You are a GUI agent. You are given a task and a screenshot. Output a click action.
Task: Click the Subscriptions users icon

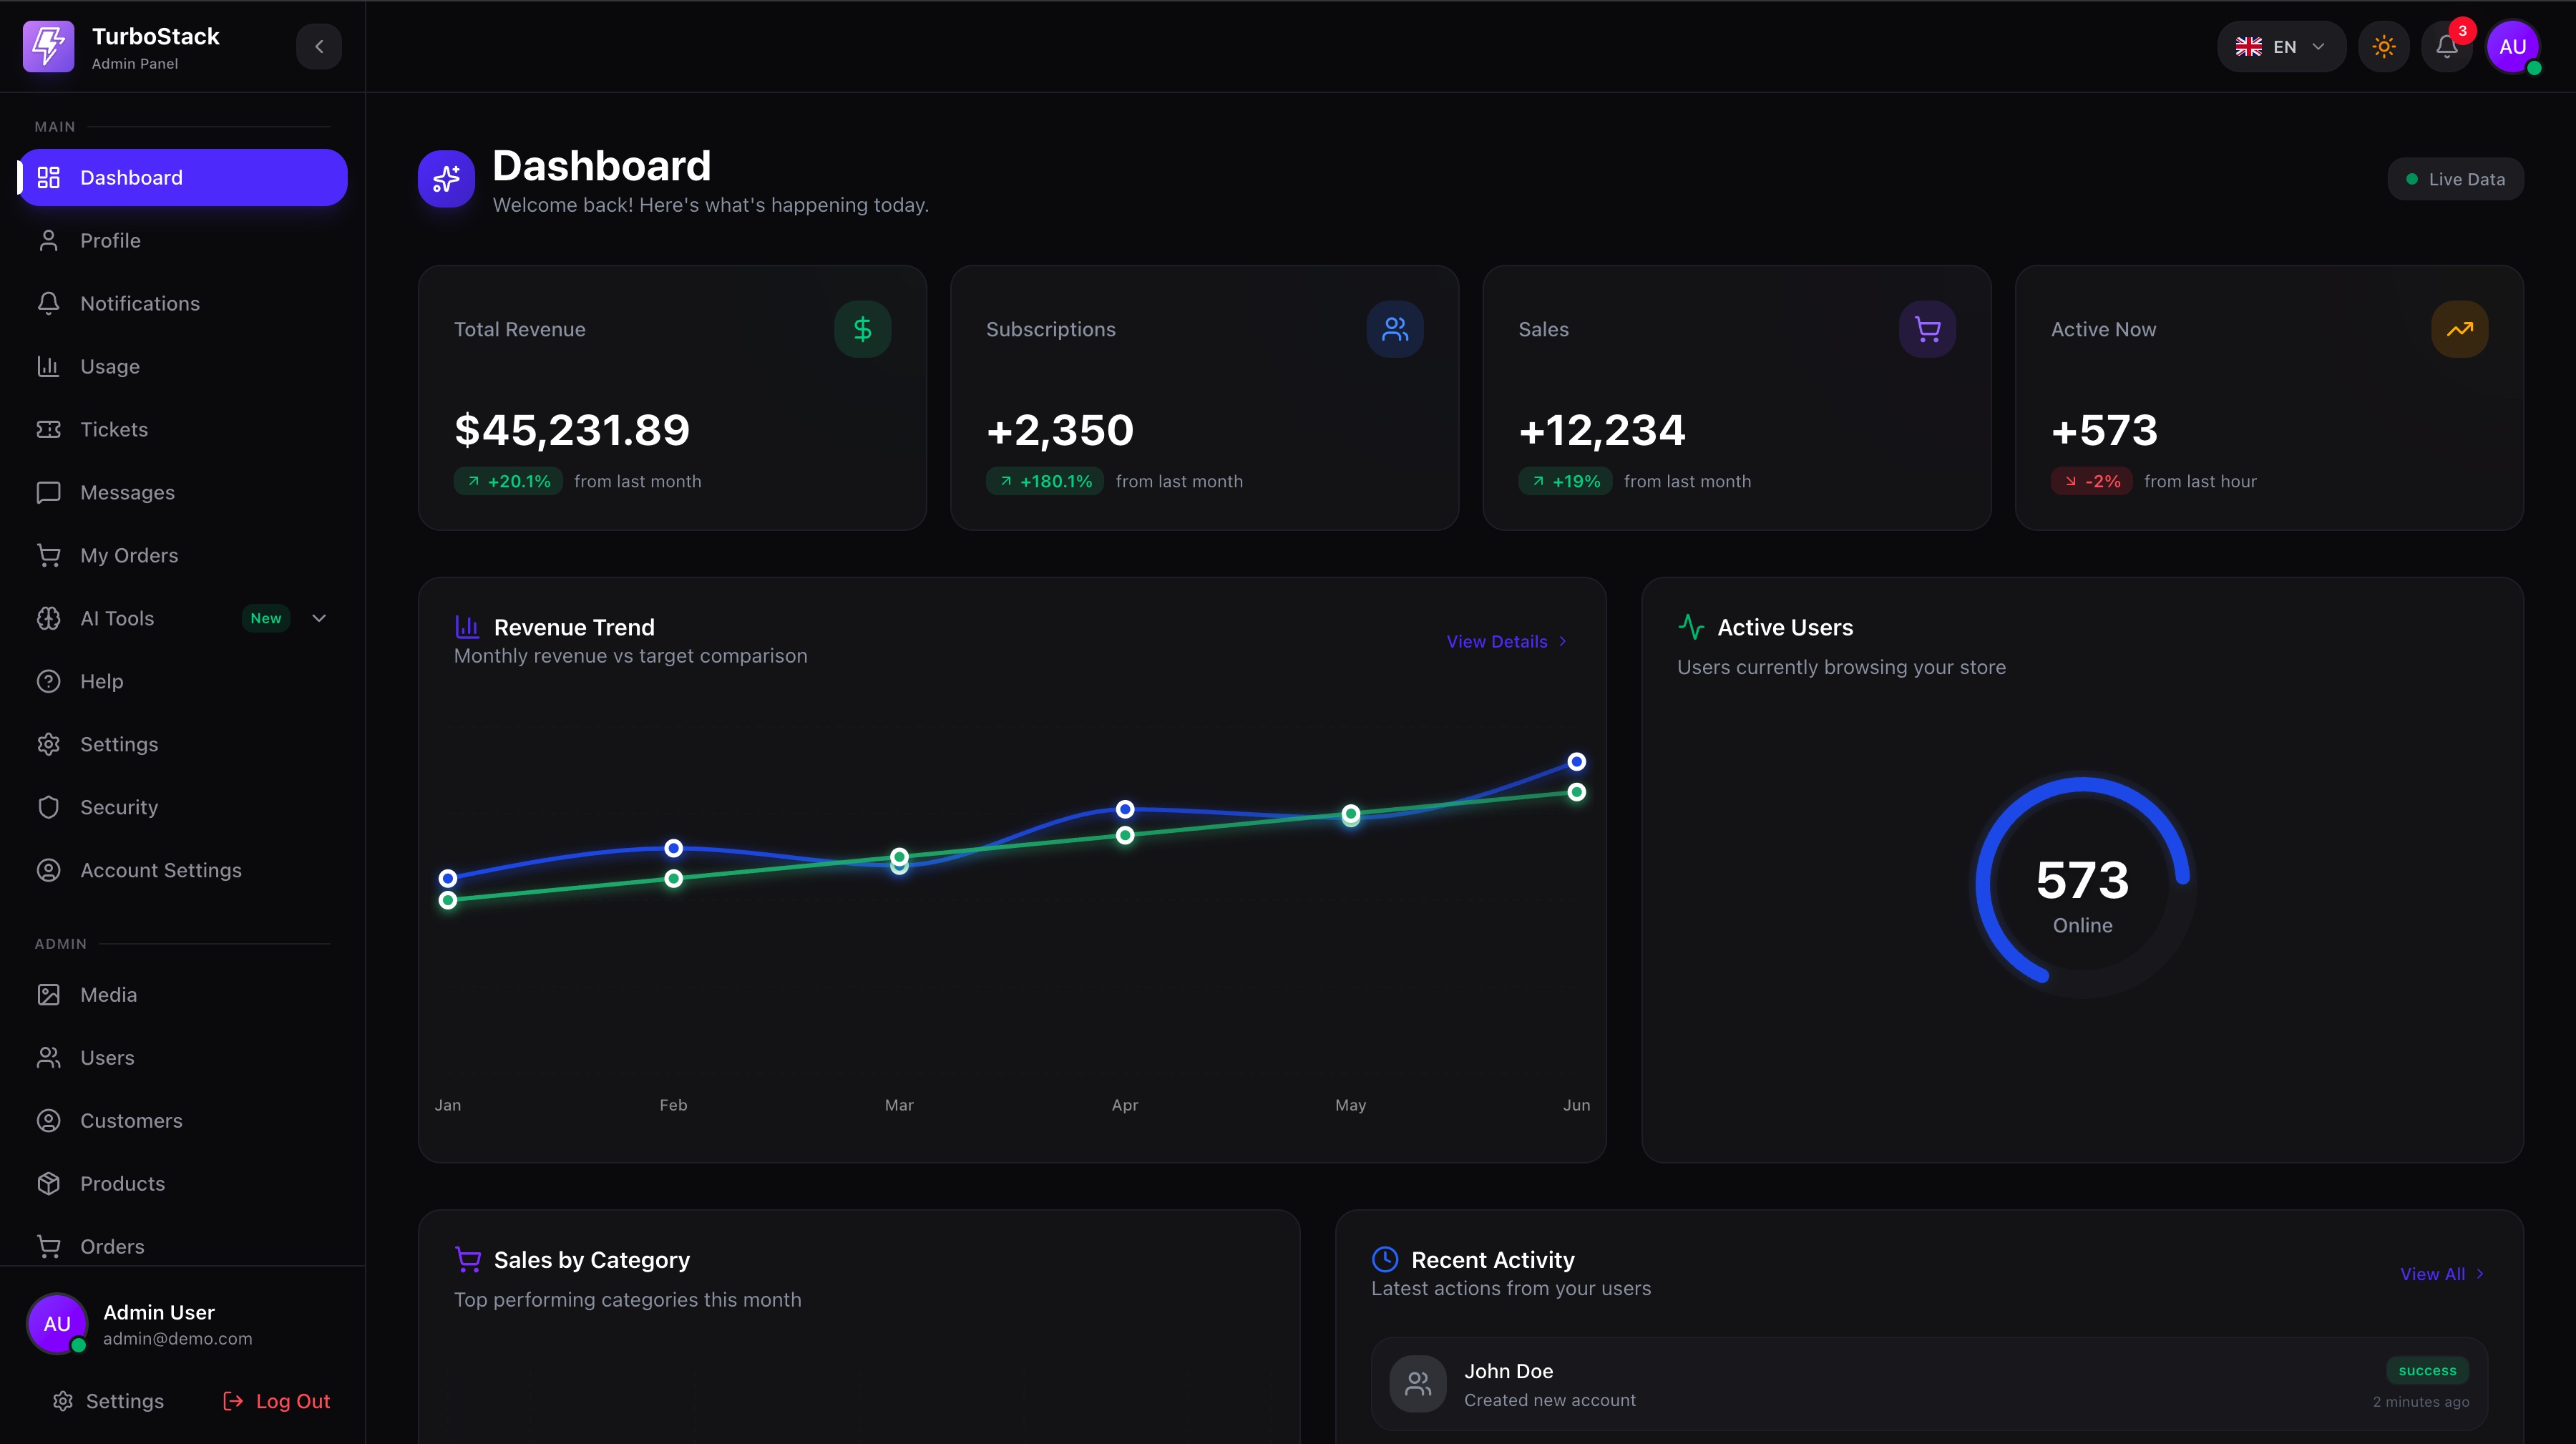point(1394,329)
